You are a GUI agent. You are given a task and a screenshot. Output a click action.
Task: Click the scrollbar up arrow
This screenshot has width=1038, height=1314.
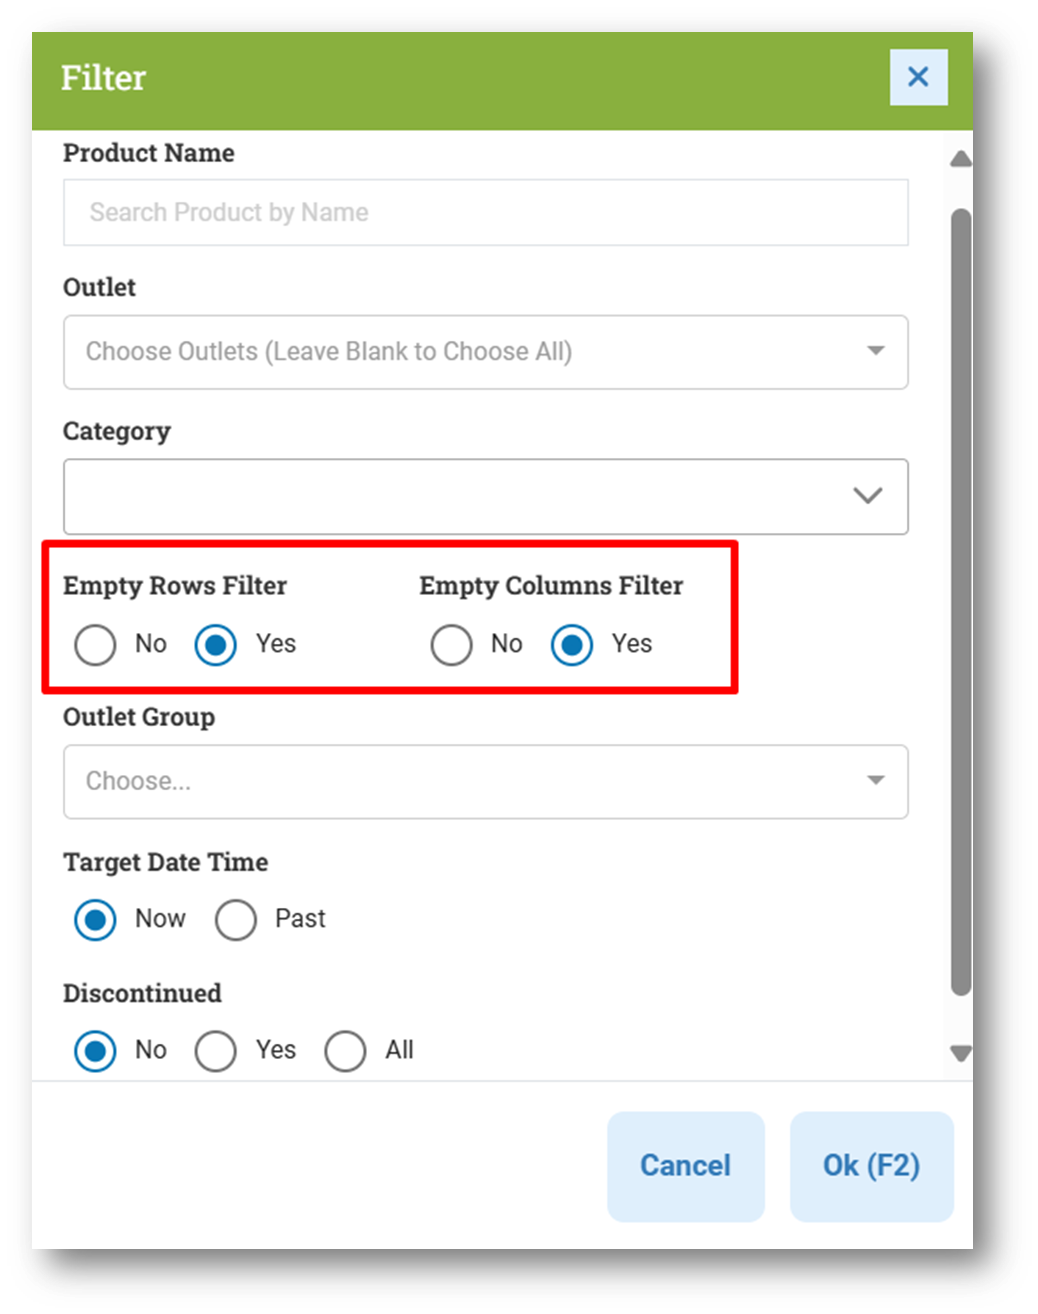click(x=961, y=159)
